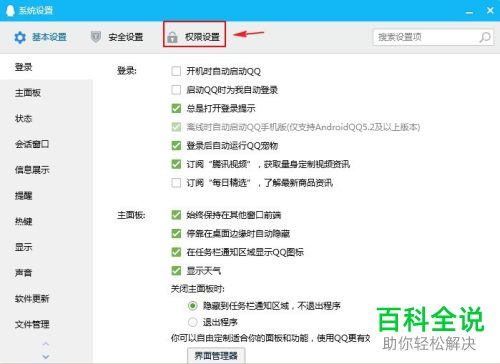Select 文件管理 in the left sidebar
The image size is (500, 364).
[x=46, y=324]
